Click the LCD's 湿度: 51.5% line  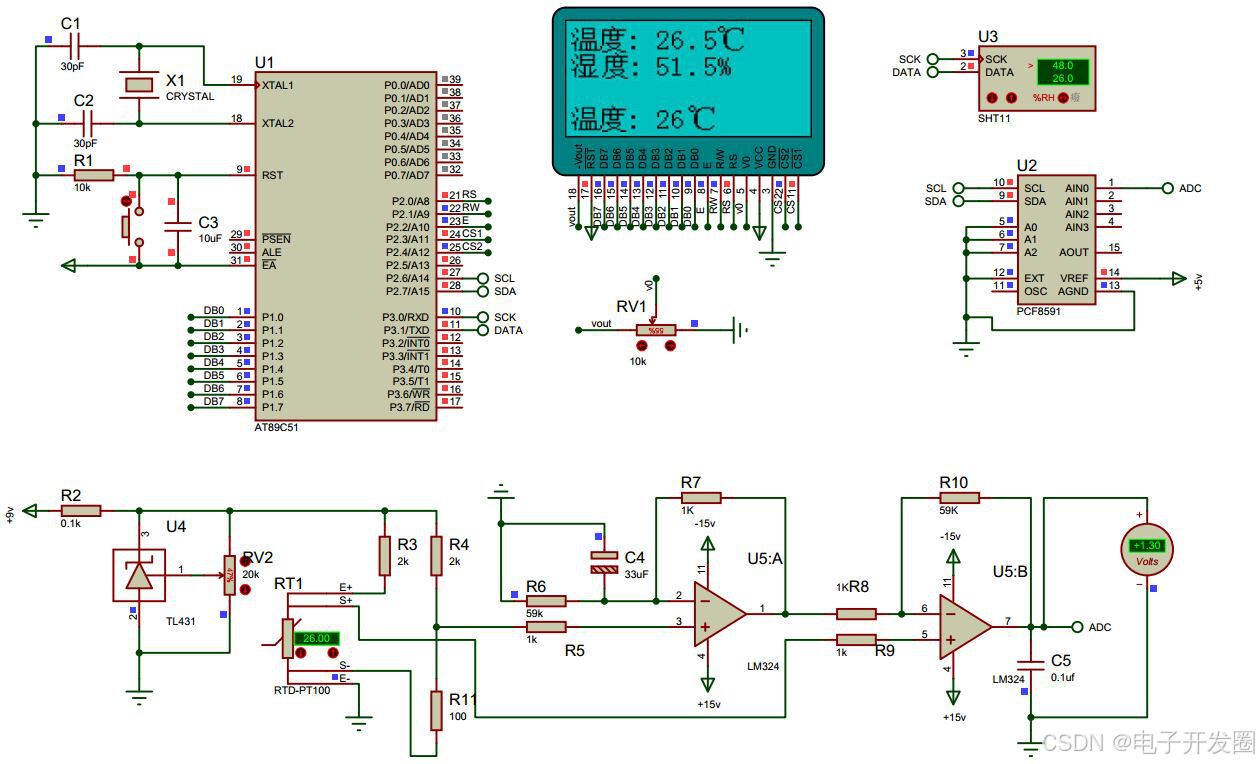[x=650, y=67]
